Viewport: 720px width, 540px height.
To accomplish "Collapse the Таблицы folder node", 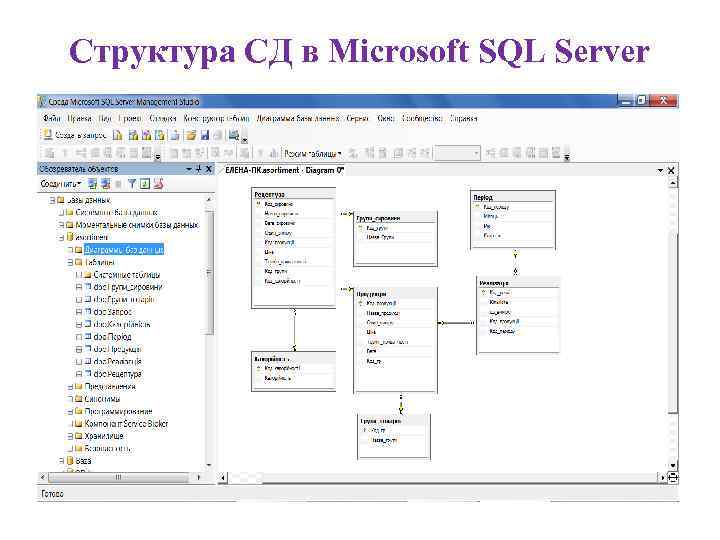I will (x=70, y=262).
